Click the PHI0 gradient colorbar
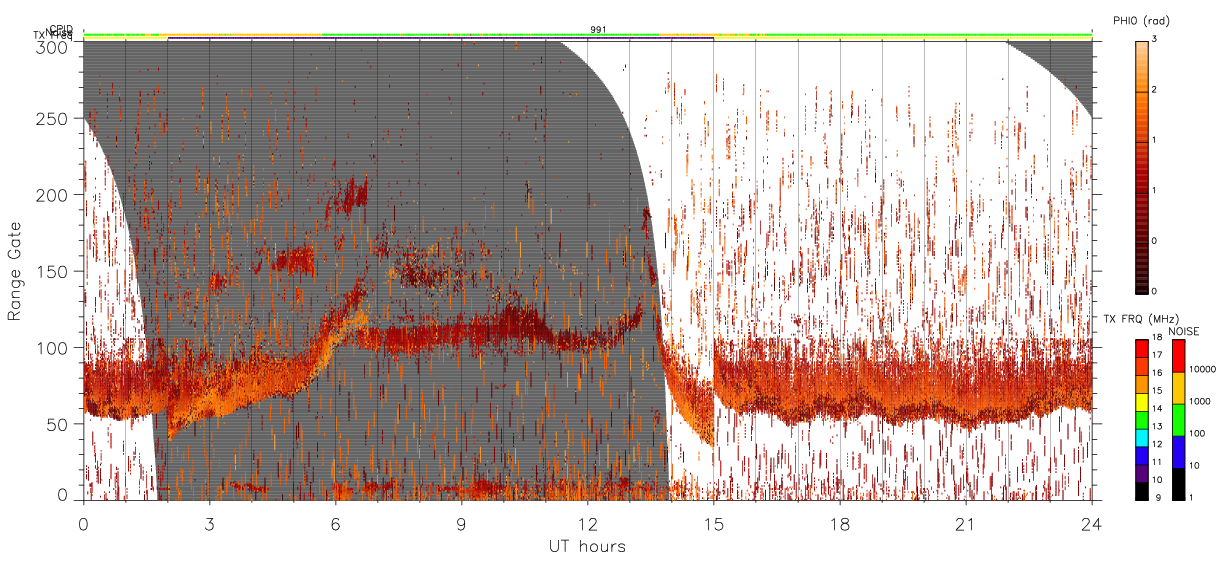Screen dimensions: 1228x567 coord(1143,167)
